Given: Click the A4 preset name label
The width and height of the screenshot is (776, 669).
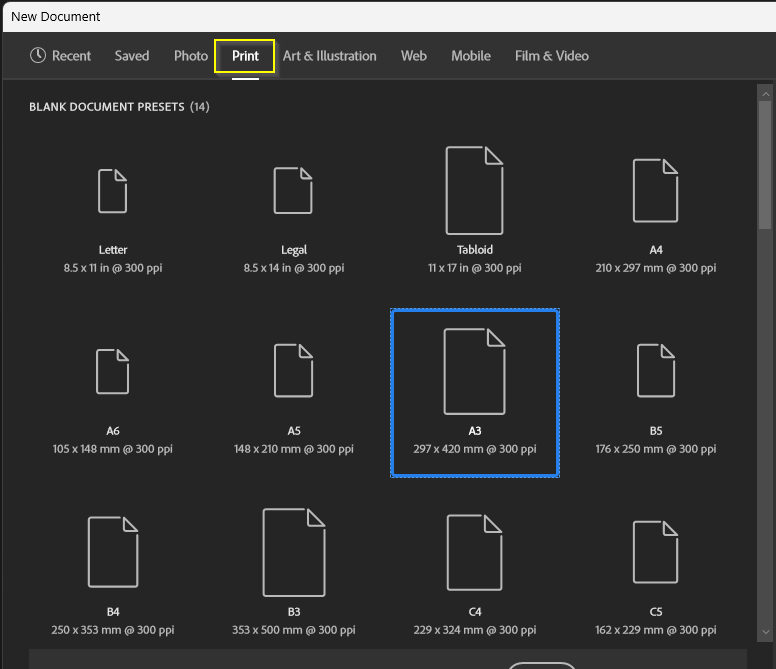Looking at the screenshot, I should 656,250.
